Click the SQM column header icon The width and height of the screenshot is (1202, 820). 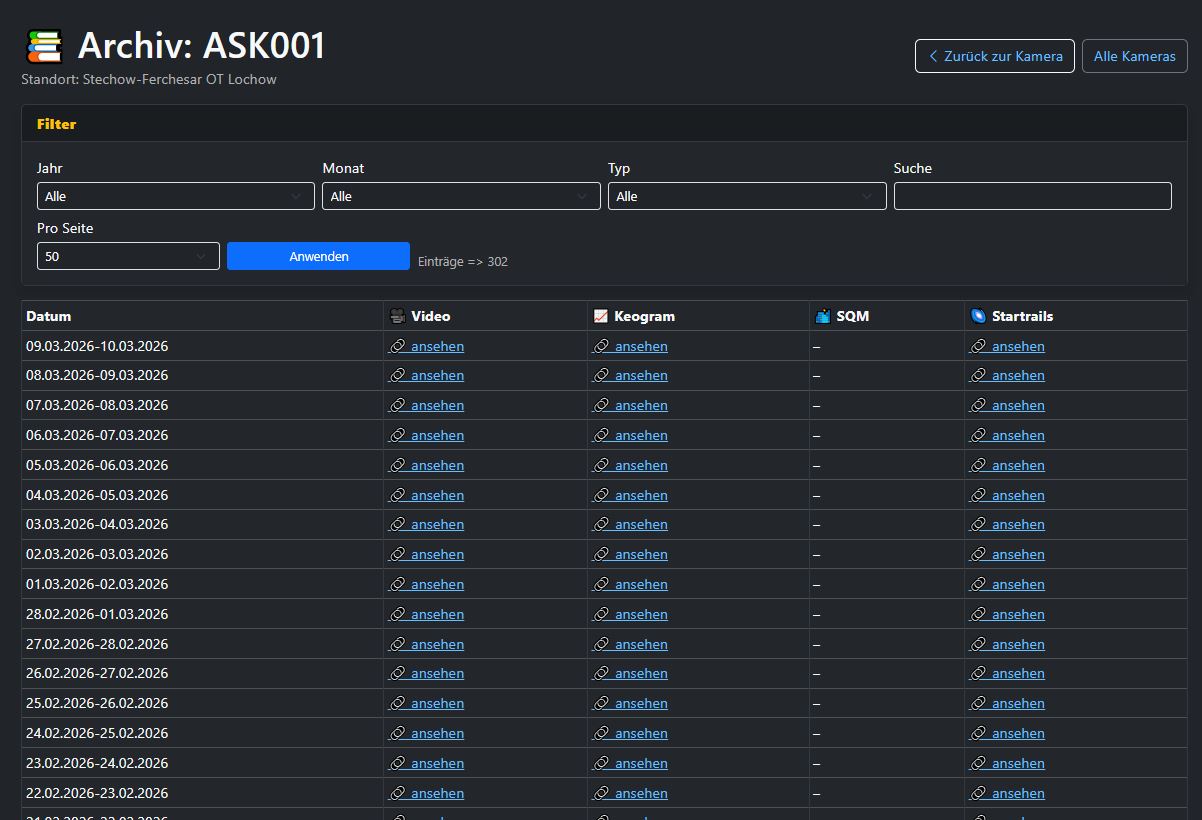coord(823,316)
